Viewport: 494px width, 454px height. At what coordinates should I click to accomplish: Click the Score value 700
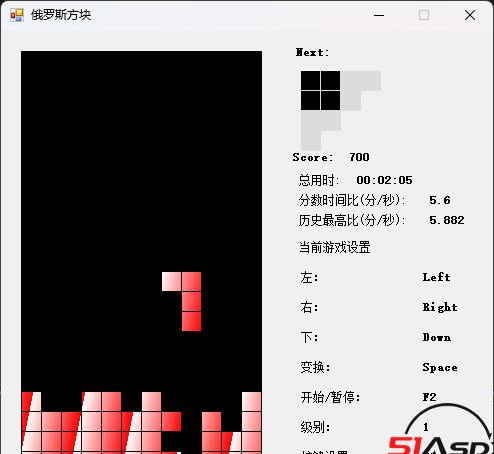click(359, 157)
